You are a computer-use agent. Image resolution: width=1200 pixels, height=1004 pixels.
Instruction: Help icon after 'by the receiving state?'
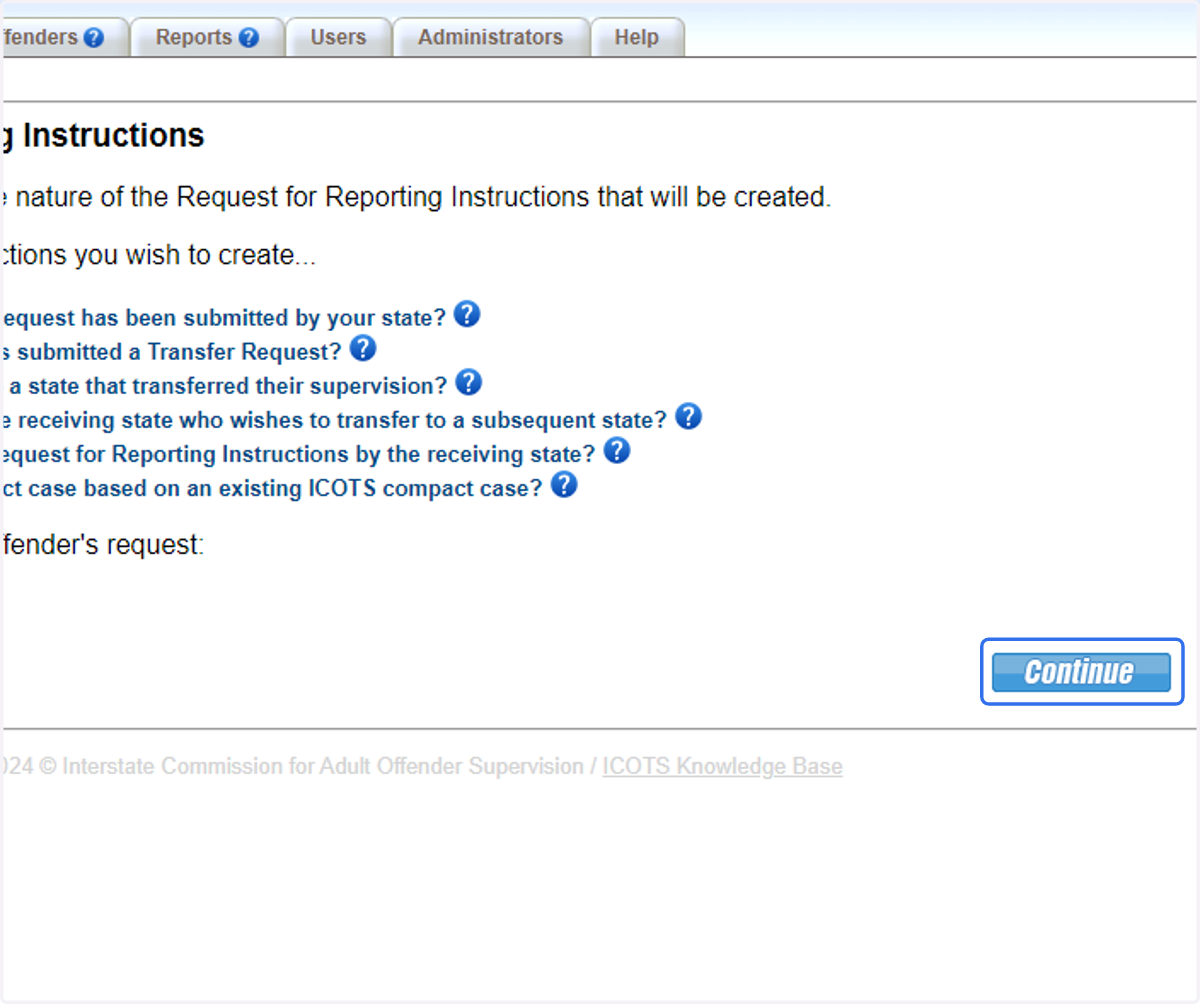(x=617, y=451)
